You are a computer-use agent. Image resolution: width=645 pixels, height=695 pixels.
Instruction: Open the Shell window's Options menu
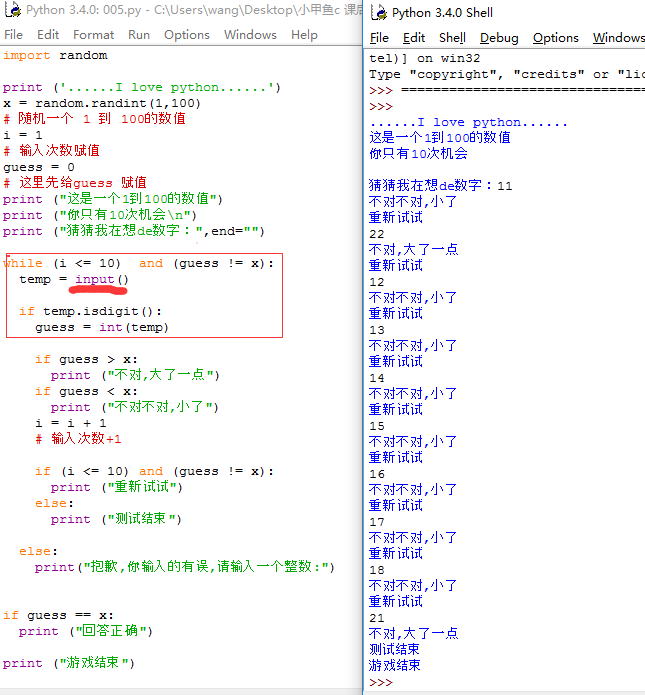click(x=556, y=38)
